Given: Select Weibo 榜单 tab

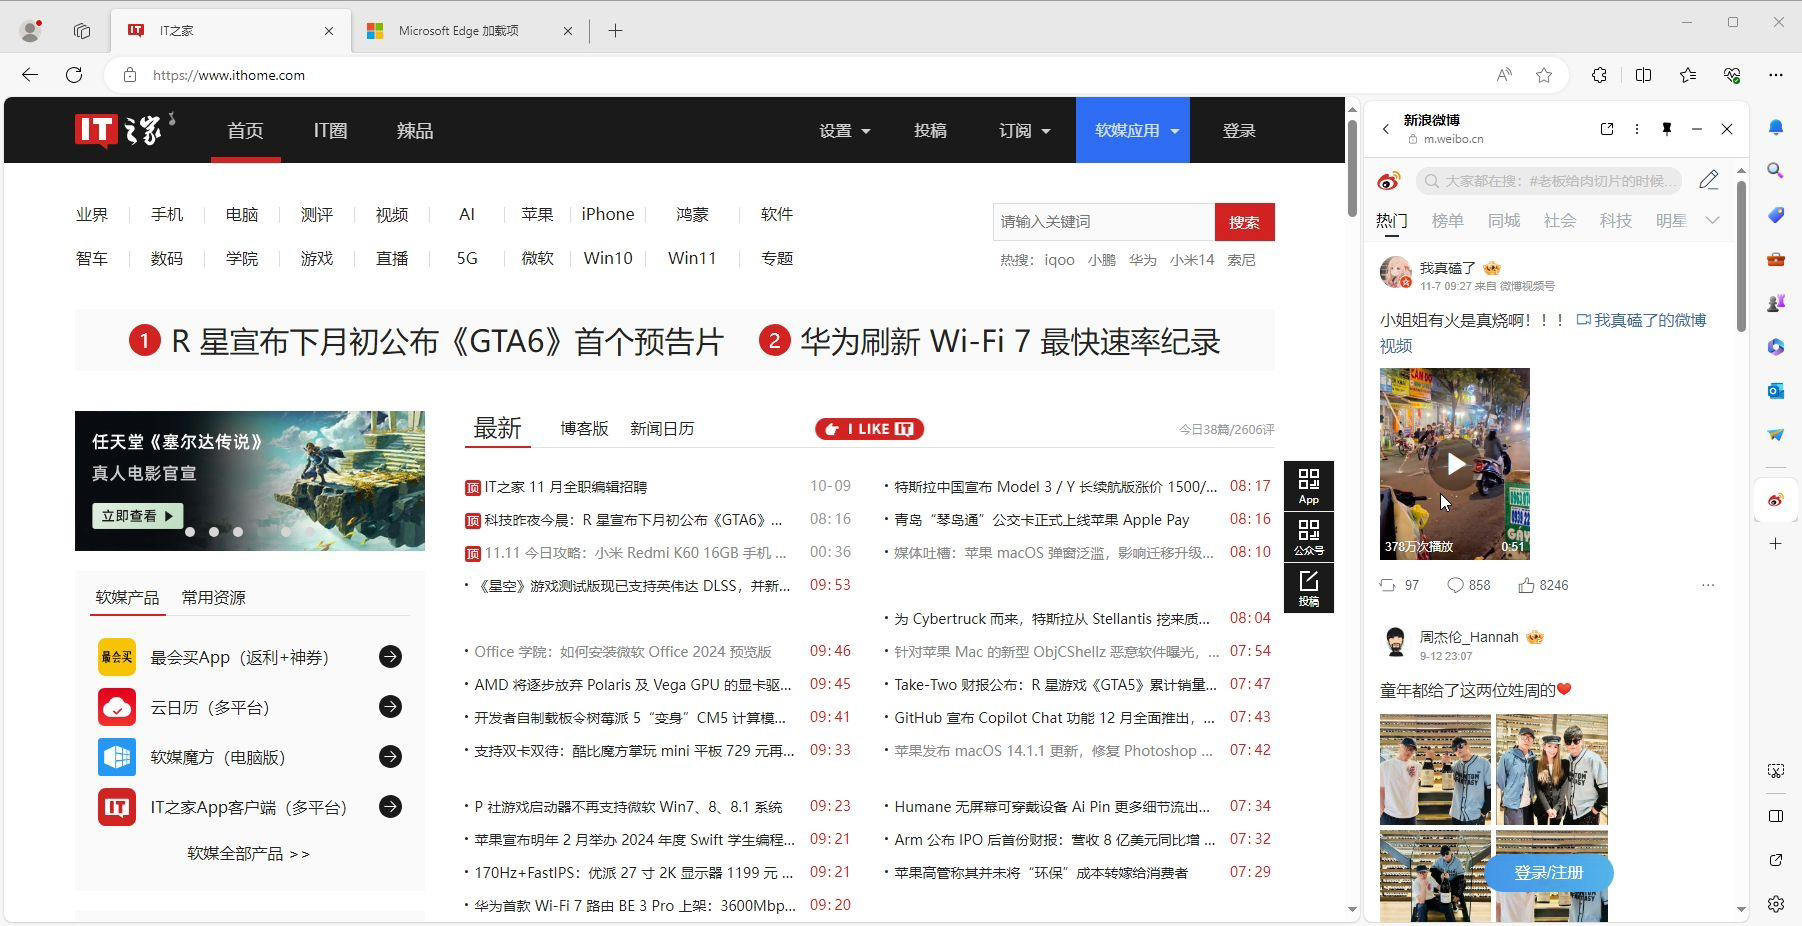Looking at the screenshot, I should (1447, 220).
